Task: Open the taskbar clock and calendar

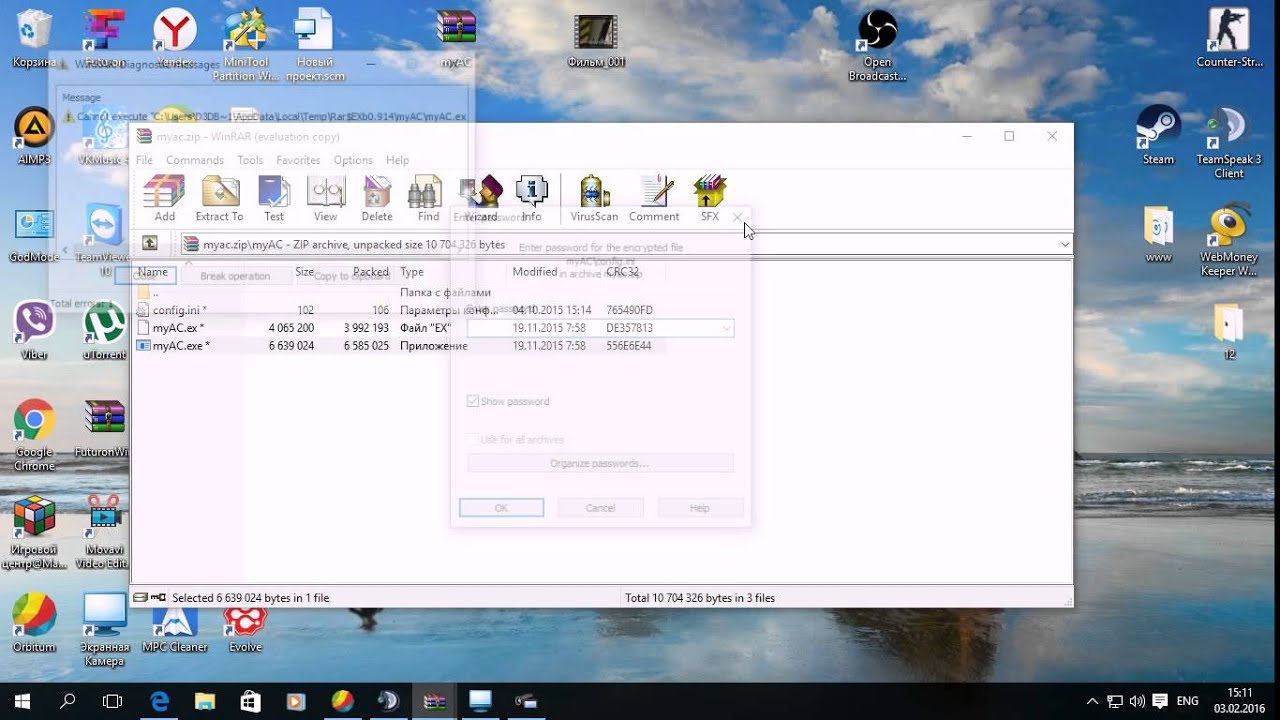Action: pyautogui.click(x=1240, y=701)
